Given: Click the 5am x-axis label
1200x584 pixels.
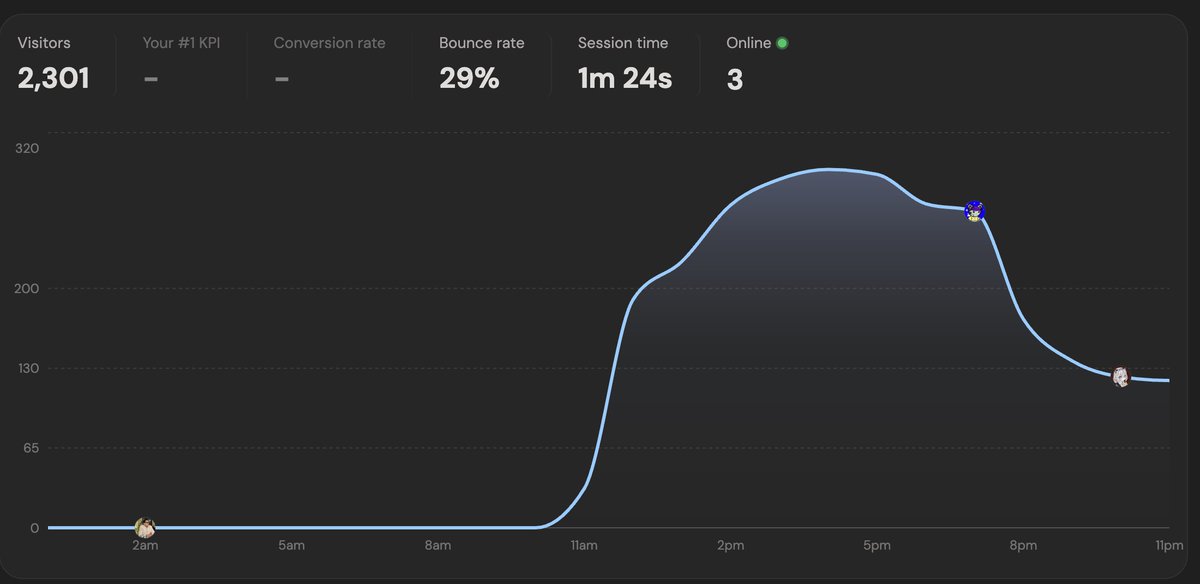Looking at the screenshot, I should tap(291, 546).
